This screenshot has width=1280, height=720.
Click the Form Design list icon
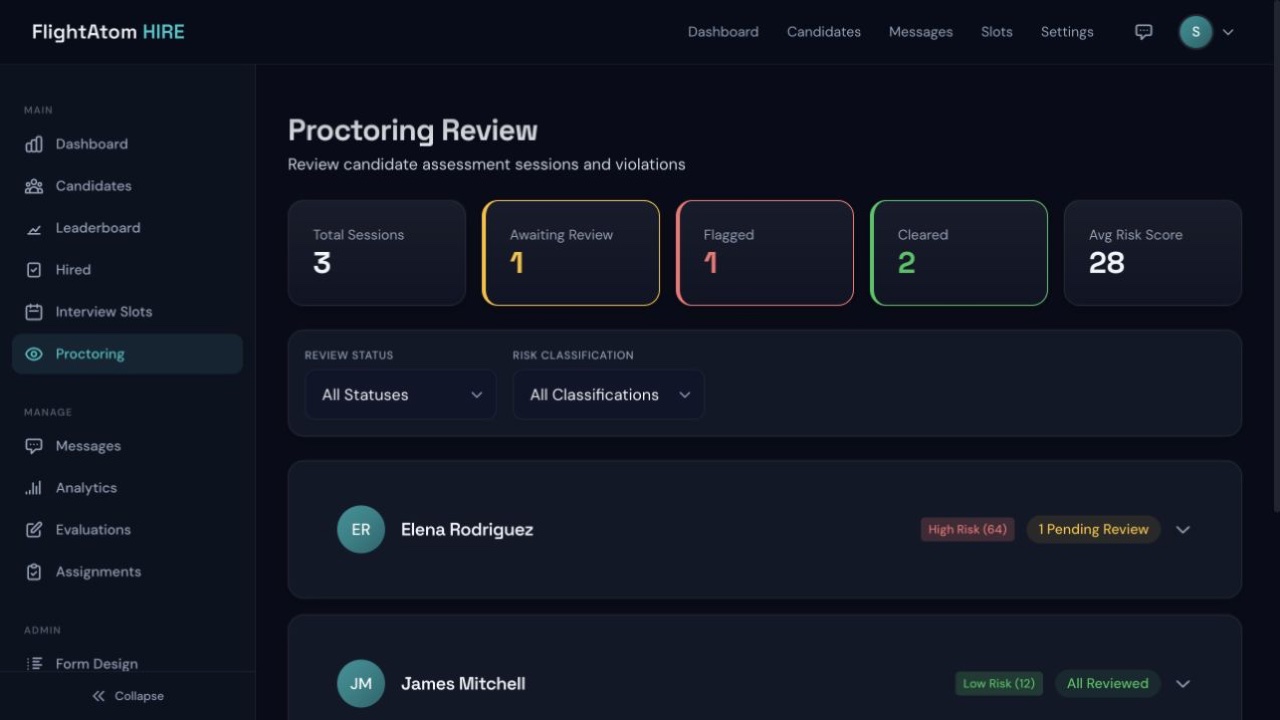pyautogui.click(x=34, y=663)
